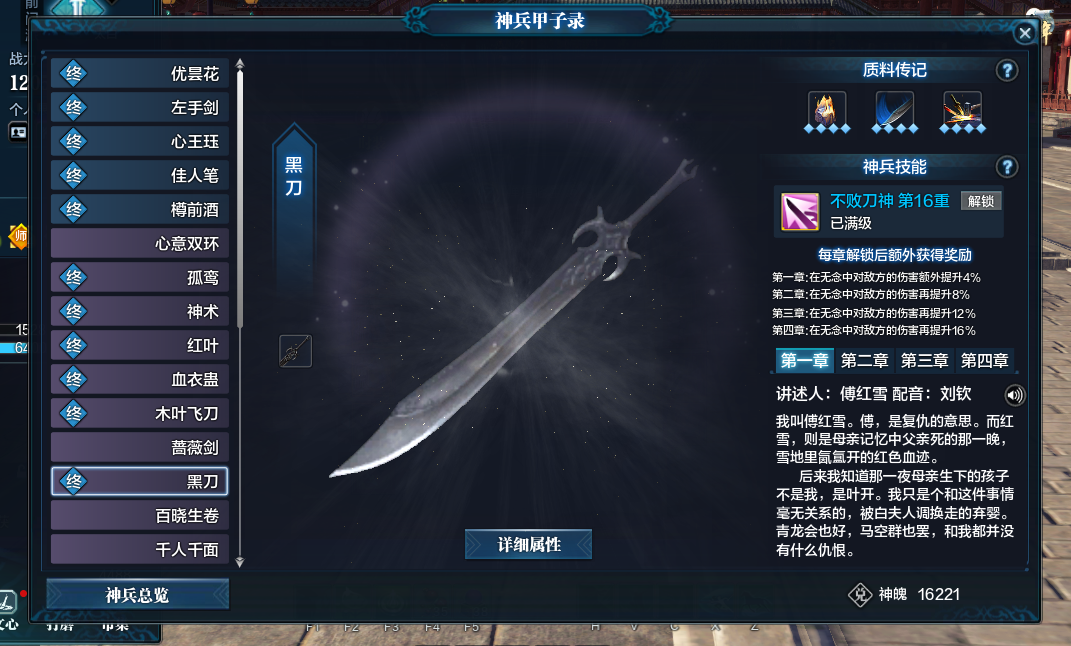
Task: Choose 百晓生卷 from the weapon list
Action: pyautogui.click(x=140, y=516)
